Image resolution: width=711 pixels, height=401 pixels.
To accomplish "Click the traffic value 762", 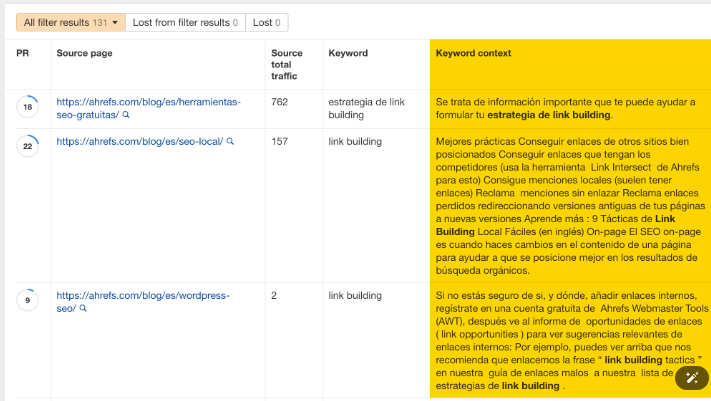I will coord(281,101).
